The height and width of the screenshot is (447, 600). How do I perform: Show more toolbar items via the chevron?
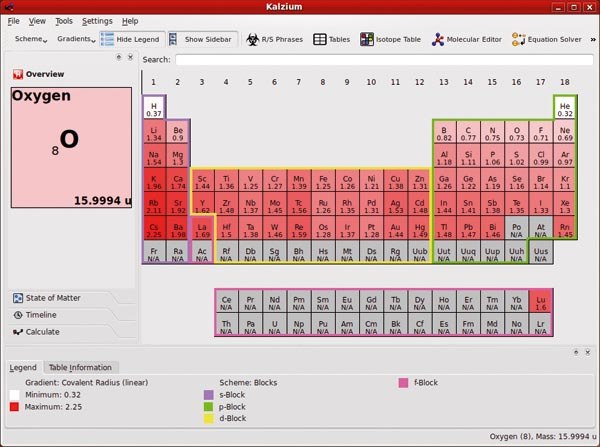593,39
